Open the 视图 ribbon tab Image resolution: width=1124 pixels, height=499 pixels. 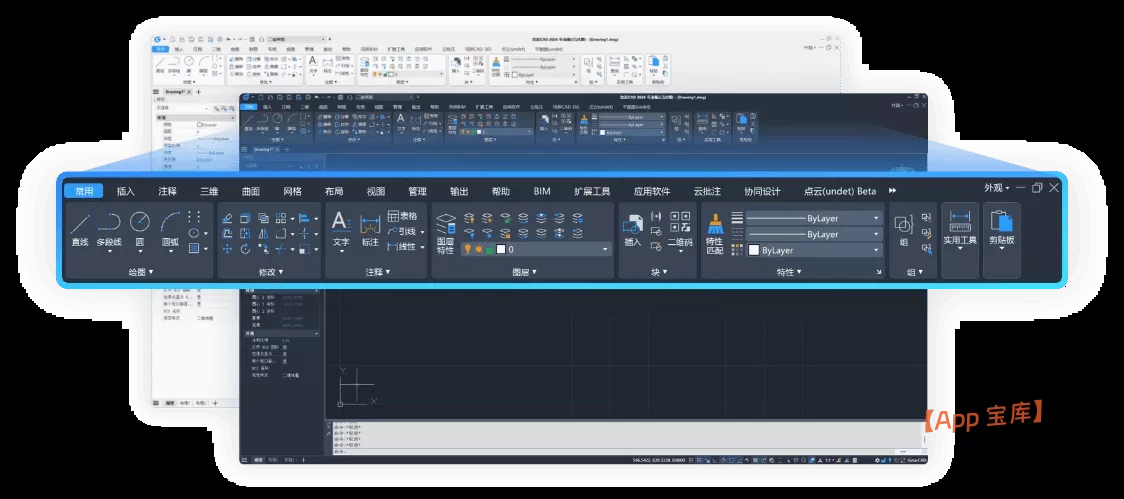(375, 191)
